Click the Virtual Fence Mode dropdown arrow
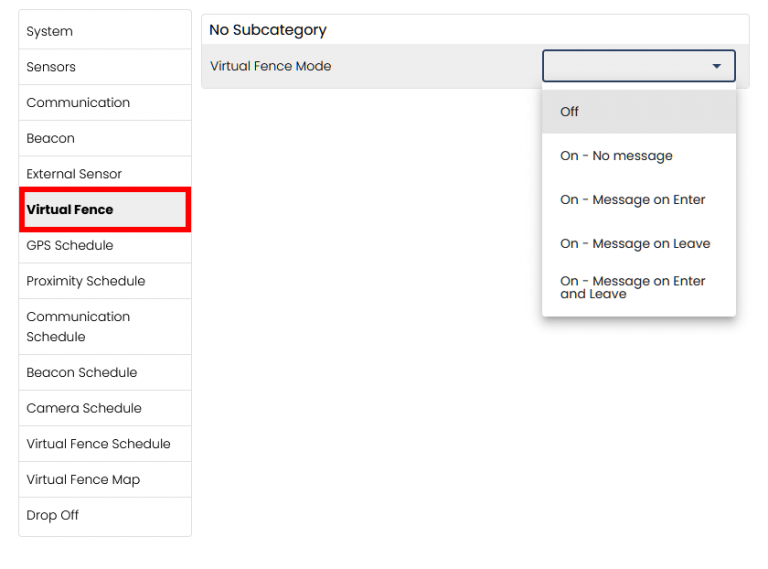The image size is (768, 569). 717,67
